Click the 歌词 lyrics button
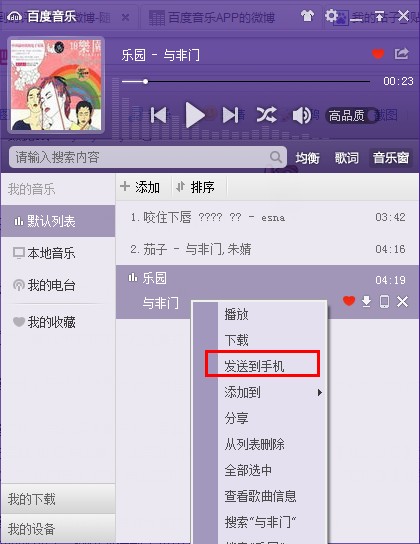This screenshot has height=544, width=420. pyautogui.click(x=346, y=158)
